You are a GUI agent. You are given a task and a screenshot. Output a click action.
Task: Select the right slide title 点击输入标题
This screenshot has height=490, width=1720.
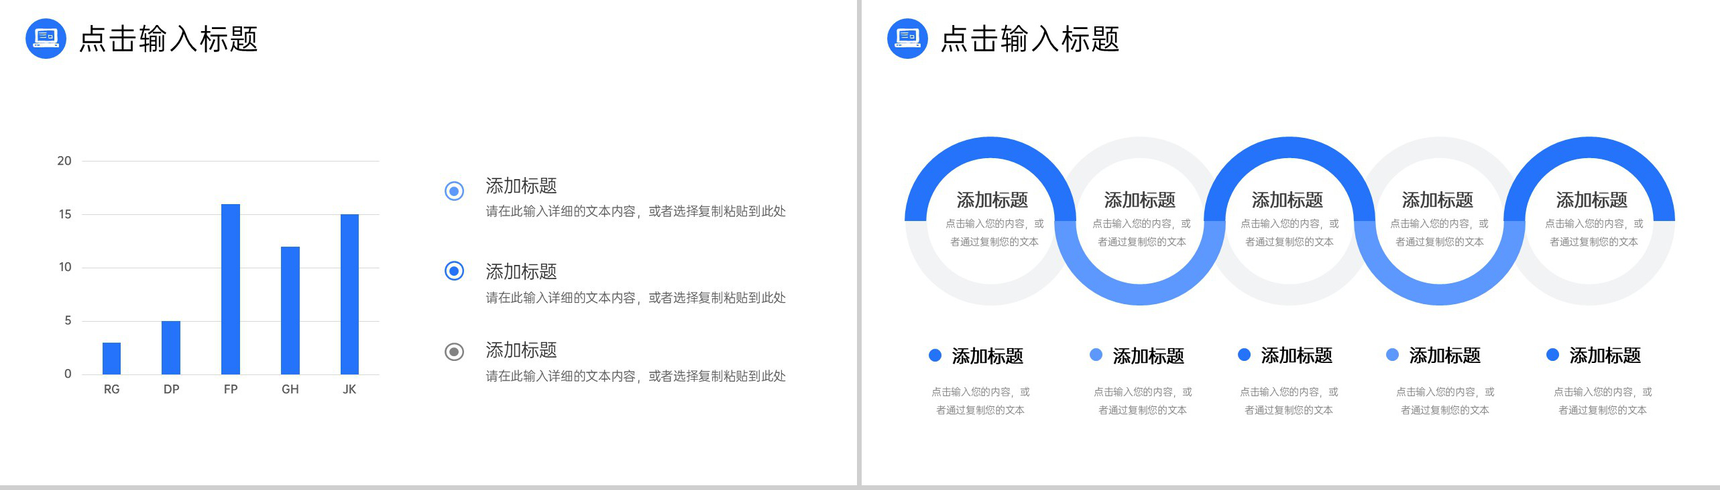click(1030, 39)
